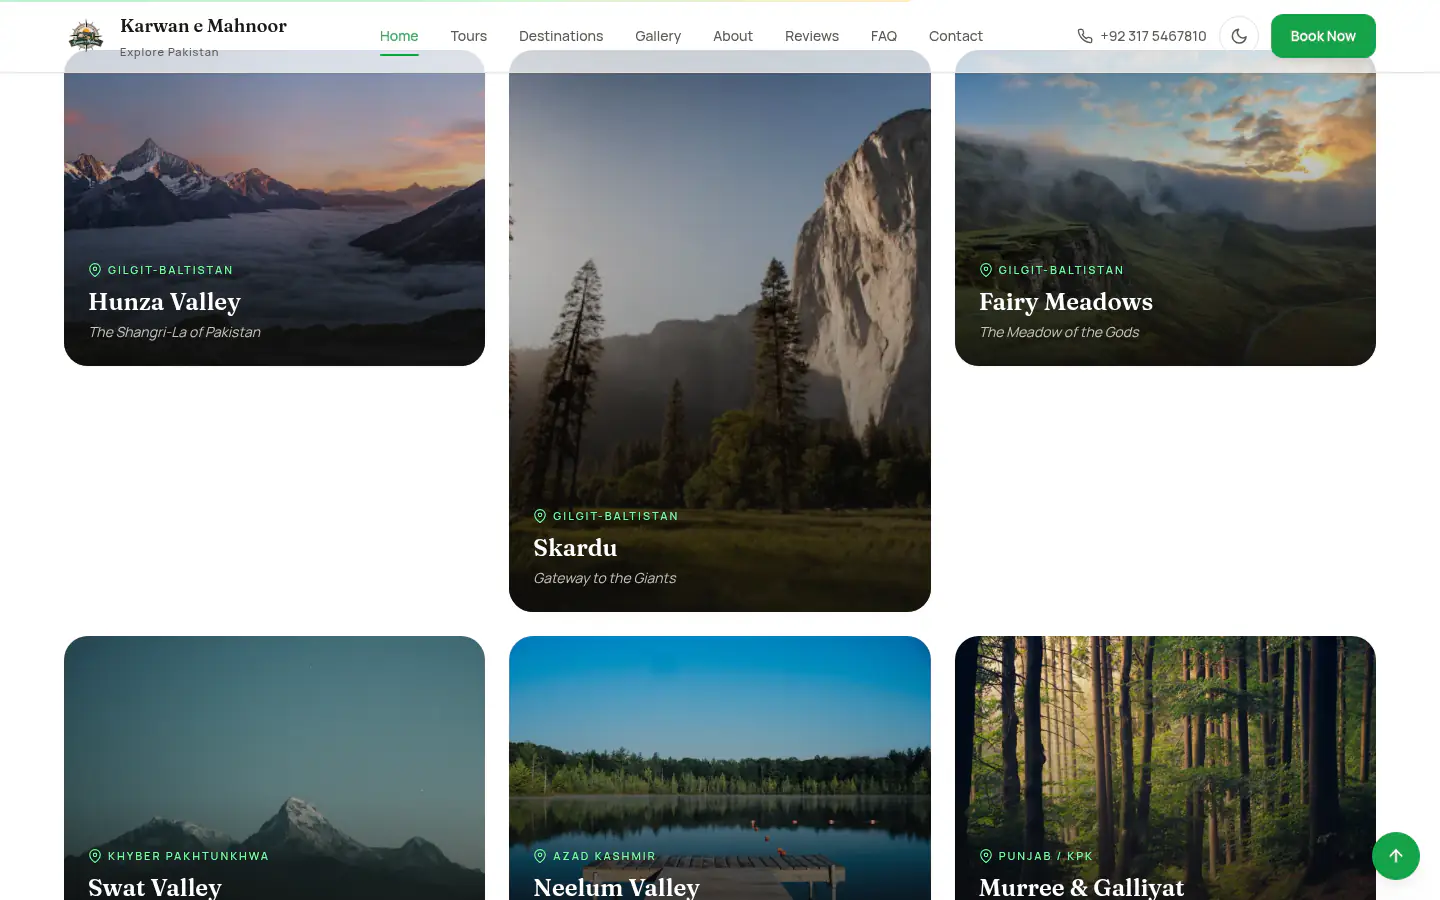Navigate to the About page
This screenshot has width=1440, height=900.
tap(733, 36)
